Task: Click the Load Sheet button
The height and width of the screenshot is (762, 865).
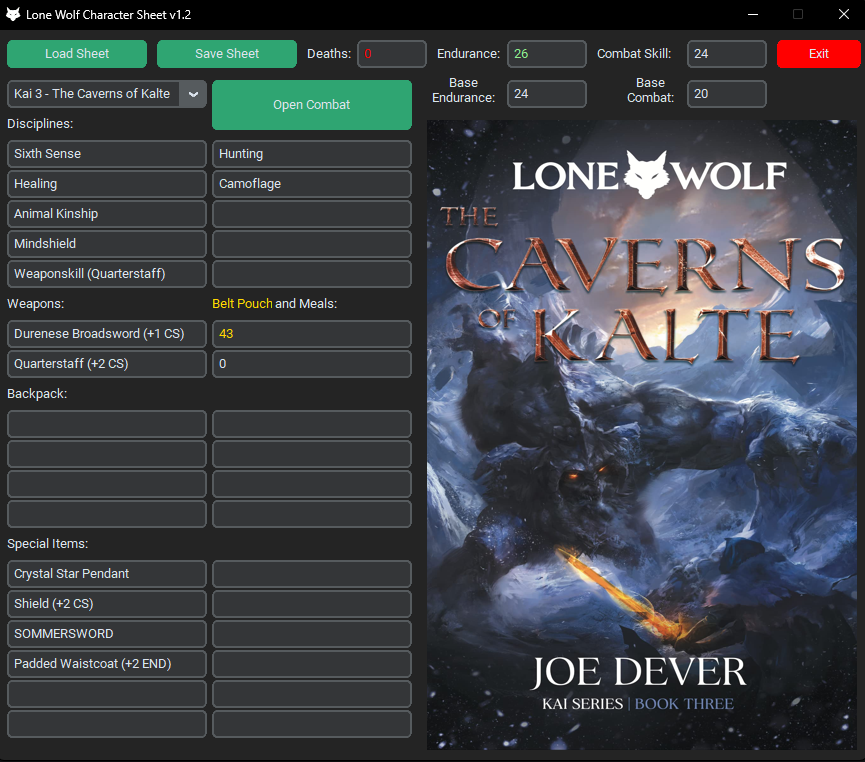Action: [x=77, y=54]
